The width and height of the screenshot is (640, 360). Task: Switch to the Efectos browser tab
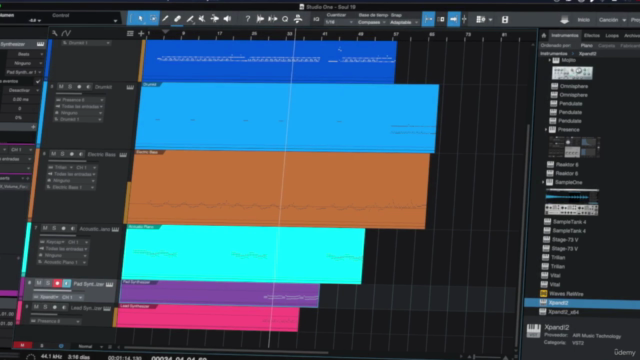point(591,36)
